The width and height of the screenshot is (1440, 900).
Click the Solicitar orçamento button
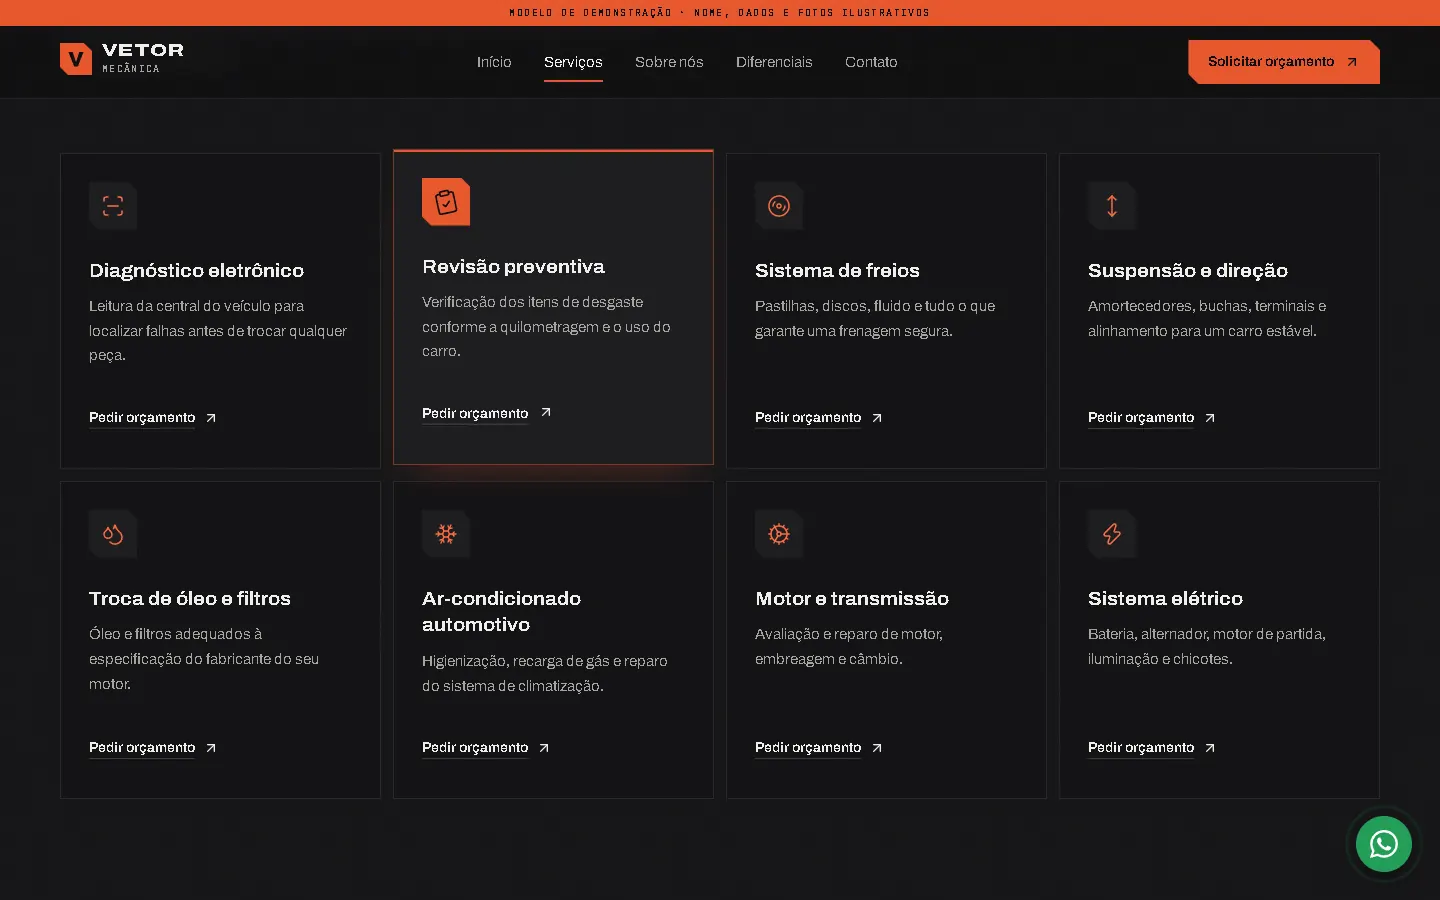[x=1284, y=62]
